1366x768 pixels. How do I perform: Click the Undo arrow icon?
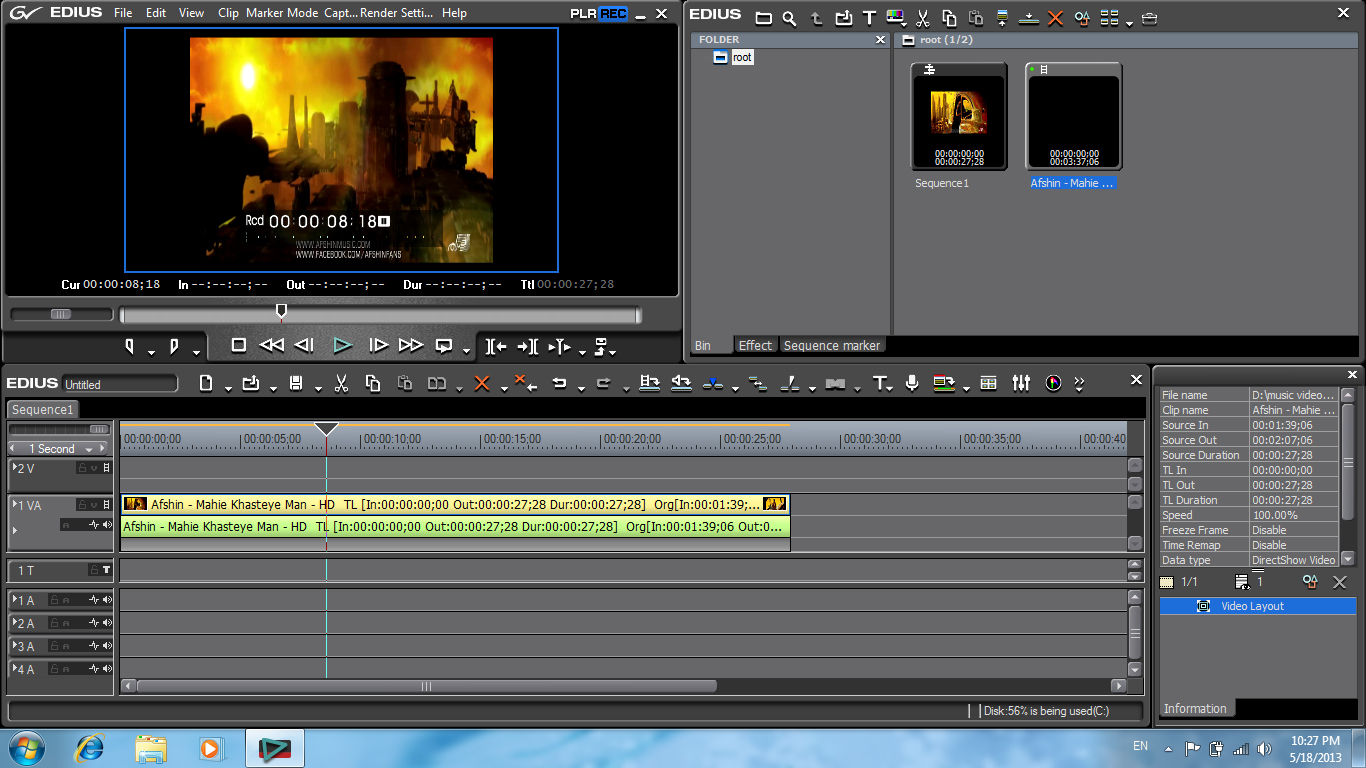560,383
